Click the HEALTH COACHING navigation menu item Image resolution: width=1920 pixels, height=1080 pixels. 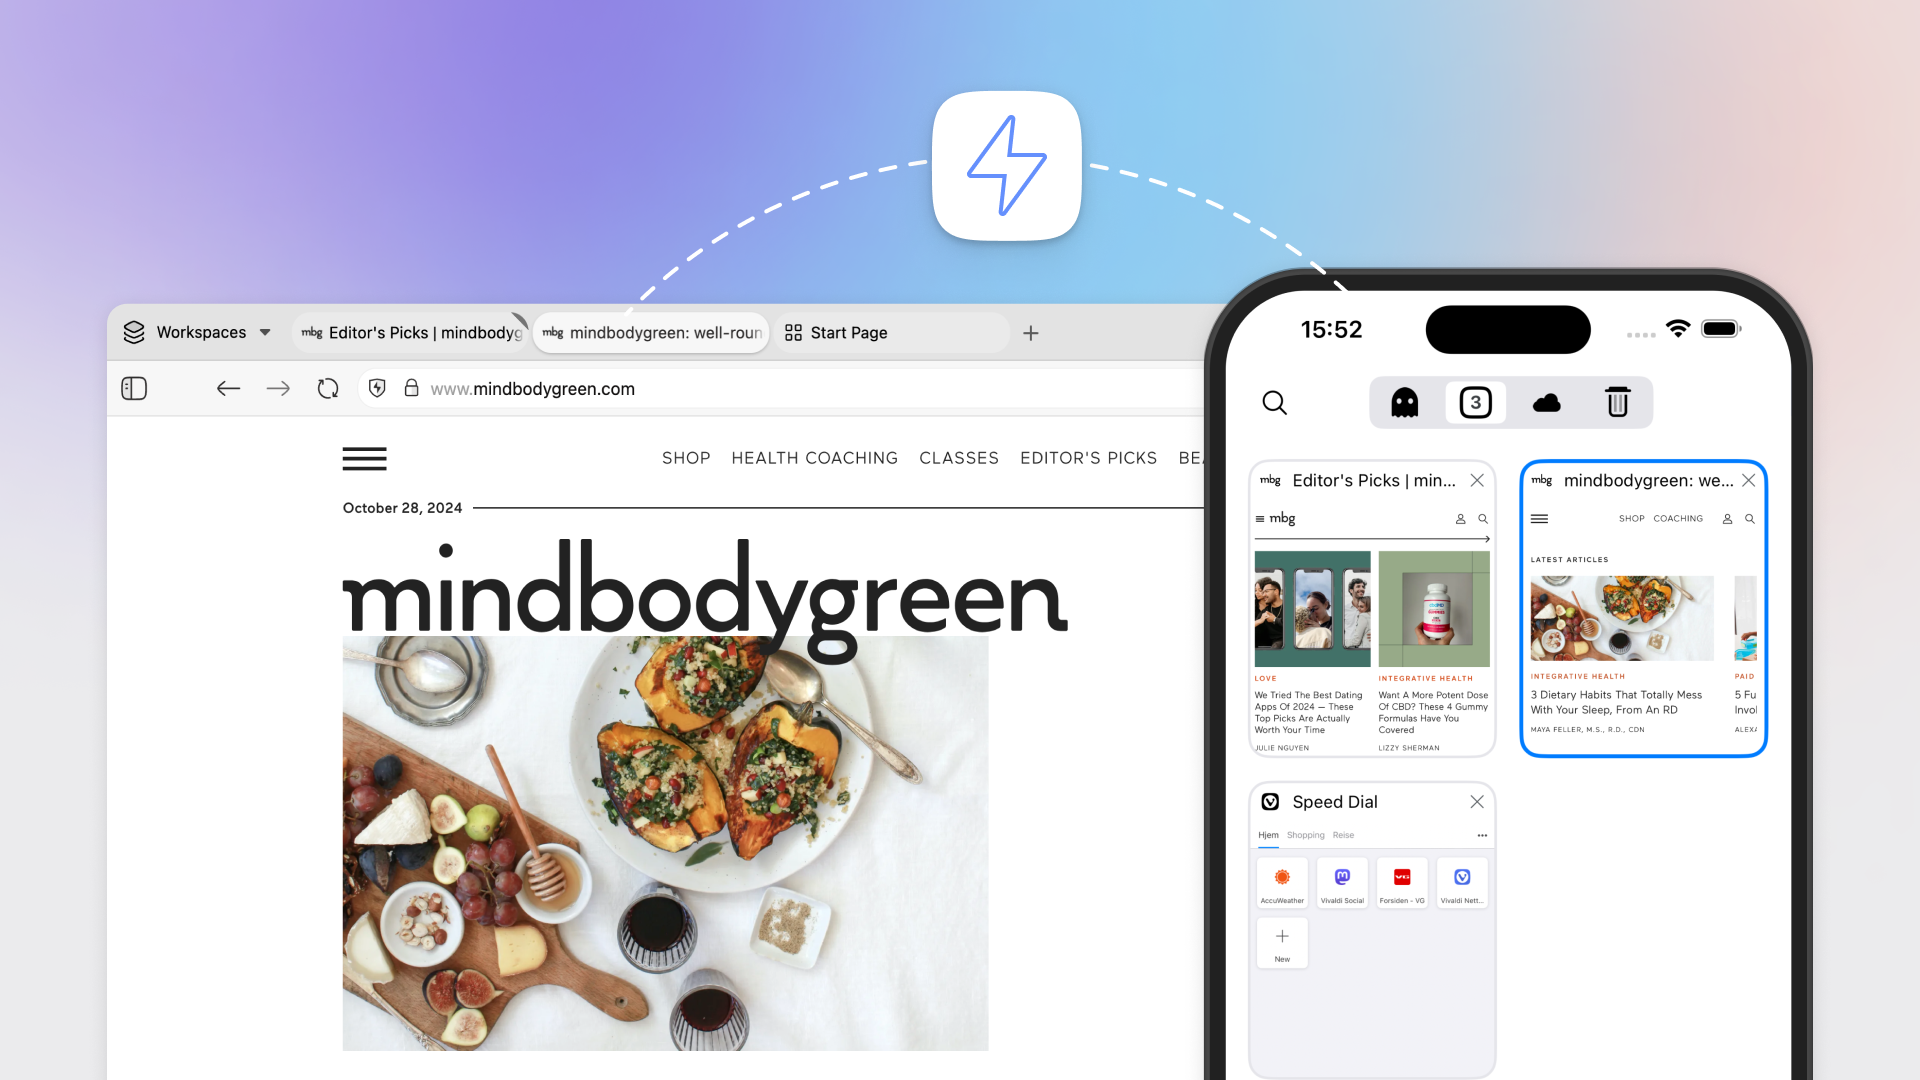point(812,459)
